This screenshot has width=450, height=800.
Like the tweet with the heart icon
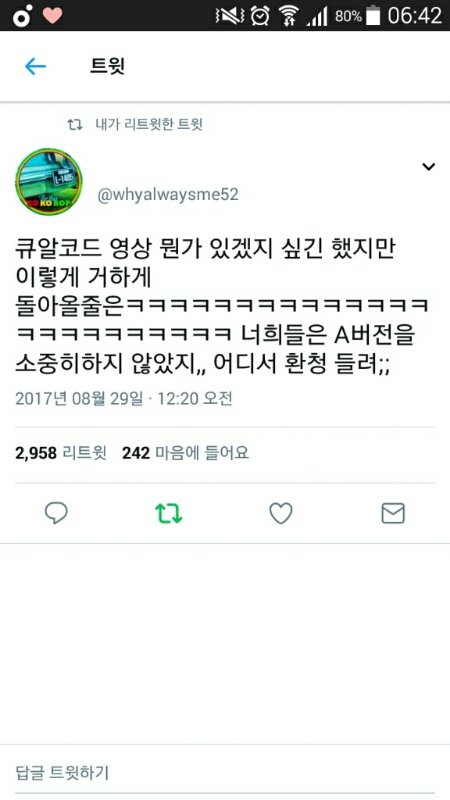(x=281, y=513)
